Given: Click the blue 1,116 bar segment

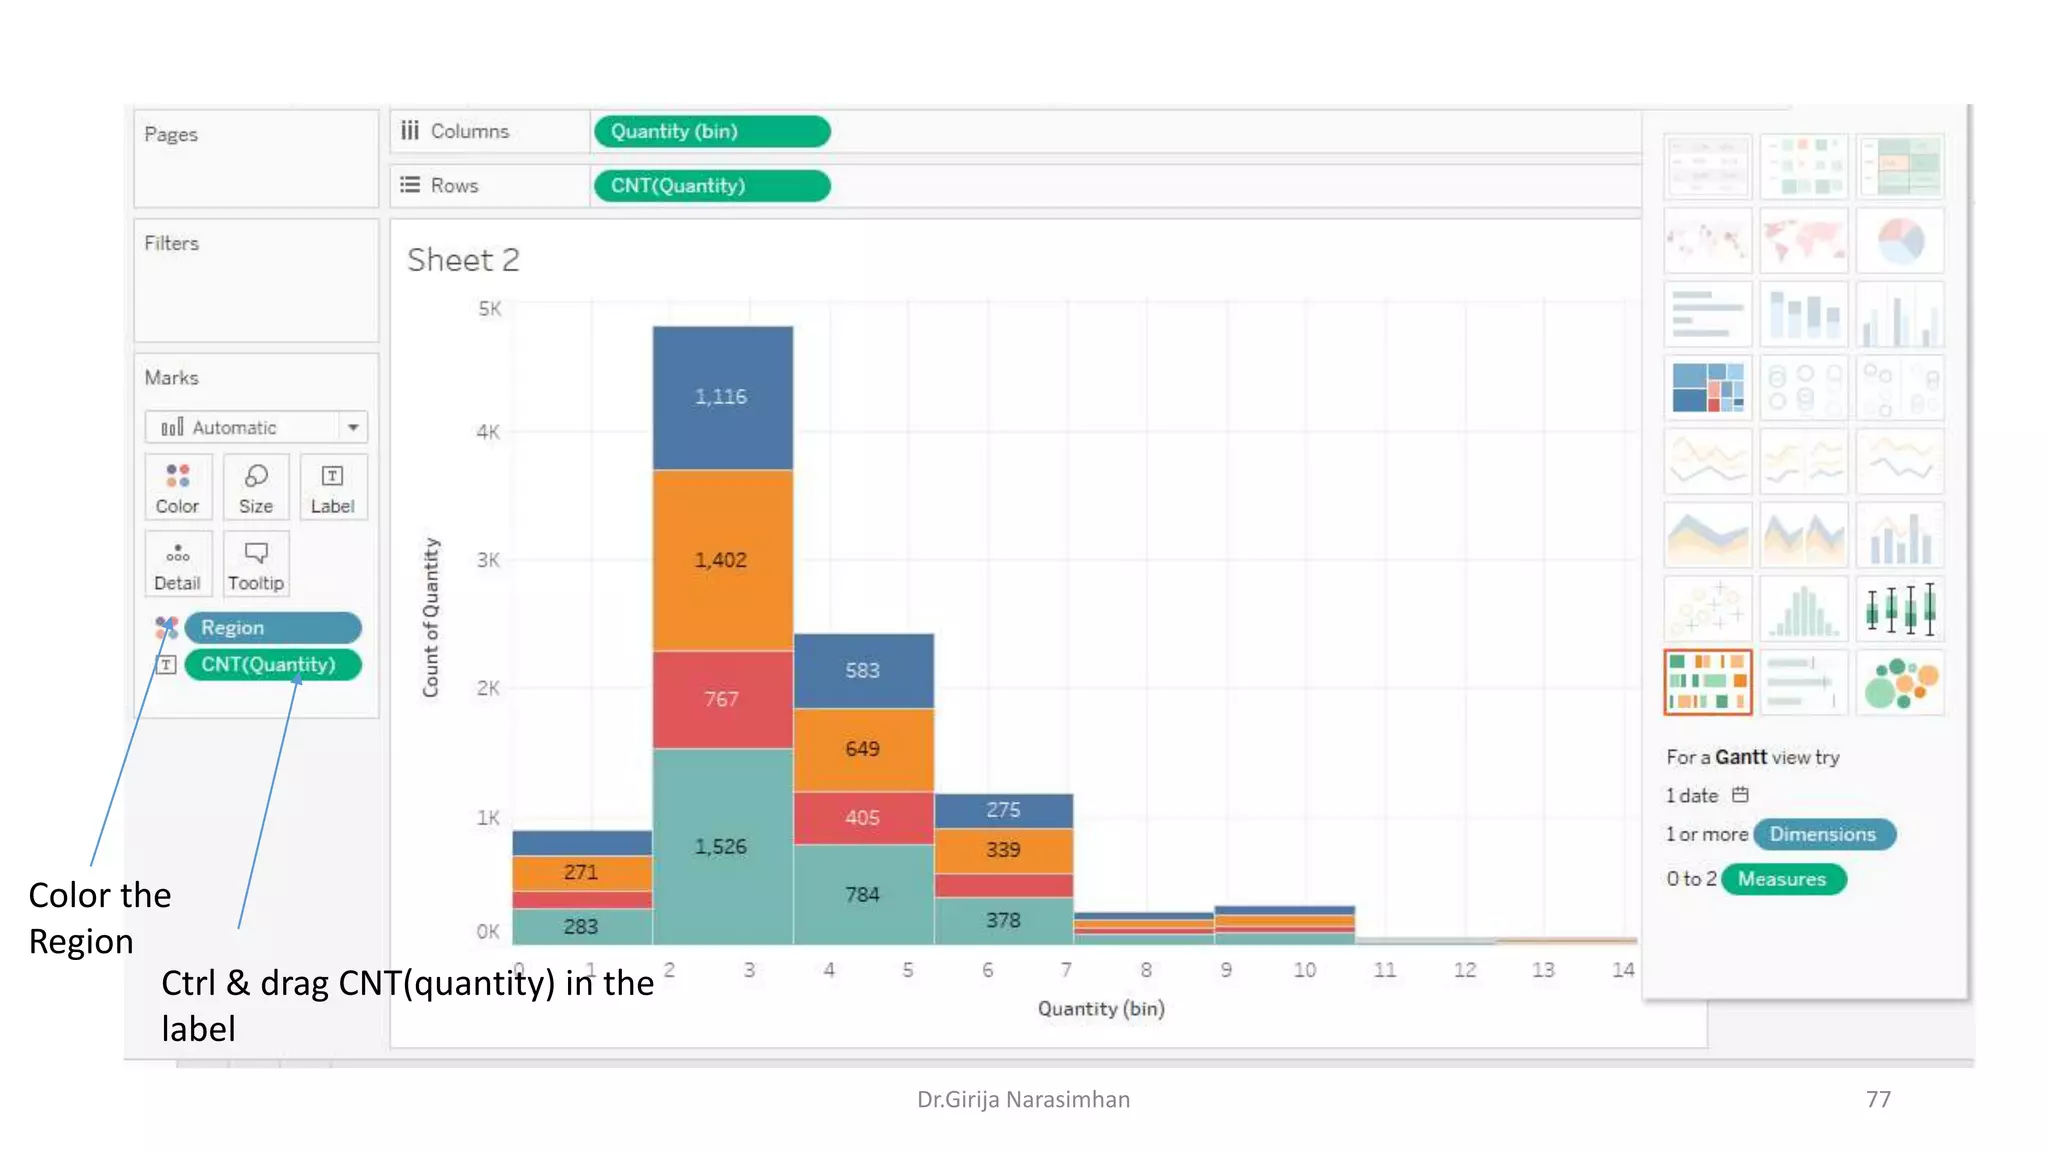Looking at the screenshot, I should (722, 397).
